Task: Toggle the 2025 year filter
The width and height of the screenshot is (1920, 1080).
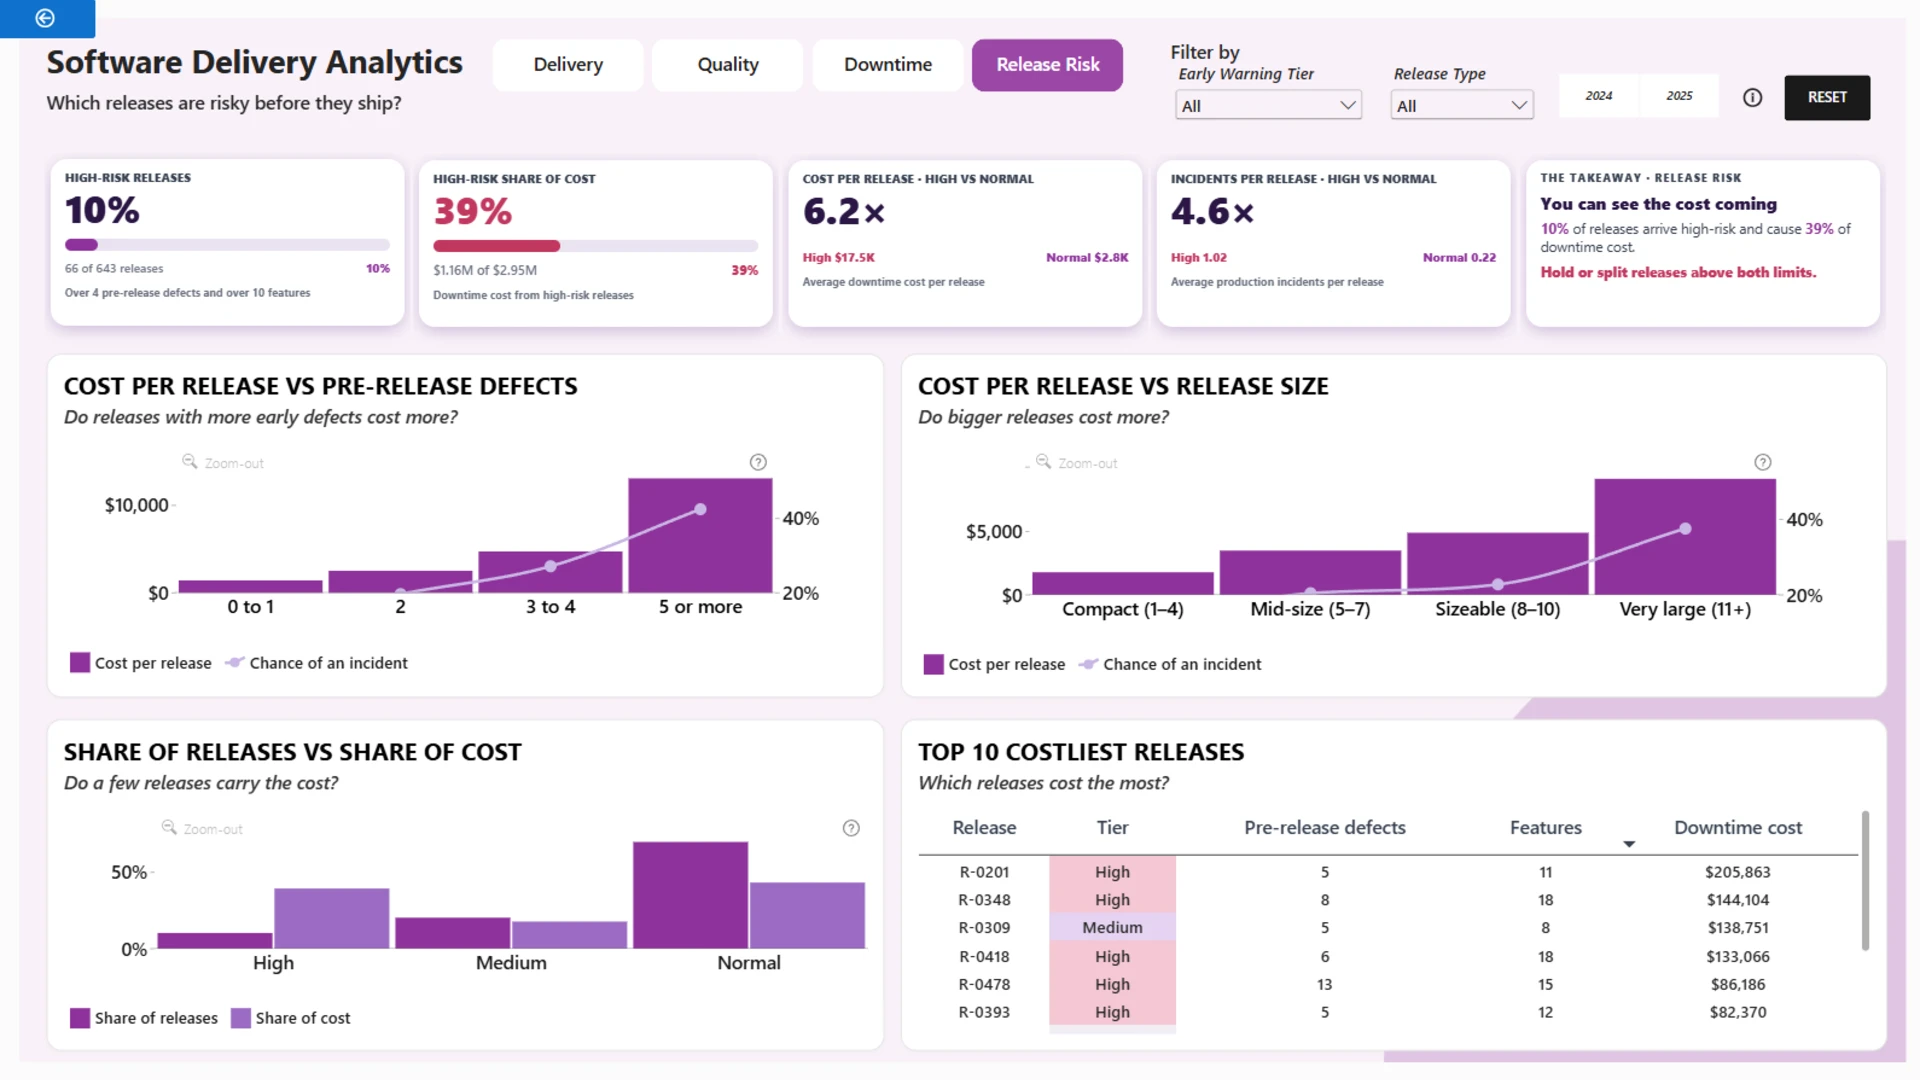Action: [1680, 96]
